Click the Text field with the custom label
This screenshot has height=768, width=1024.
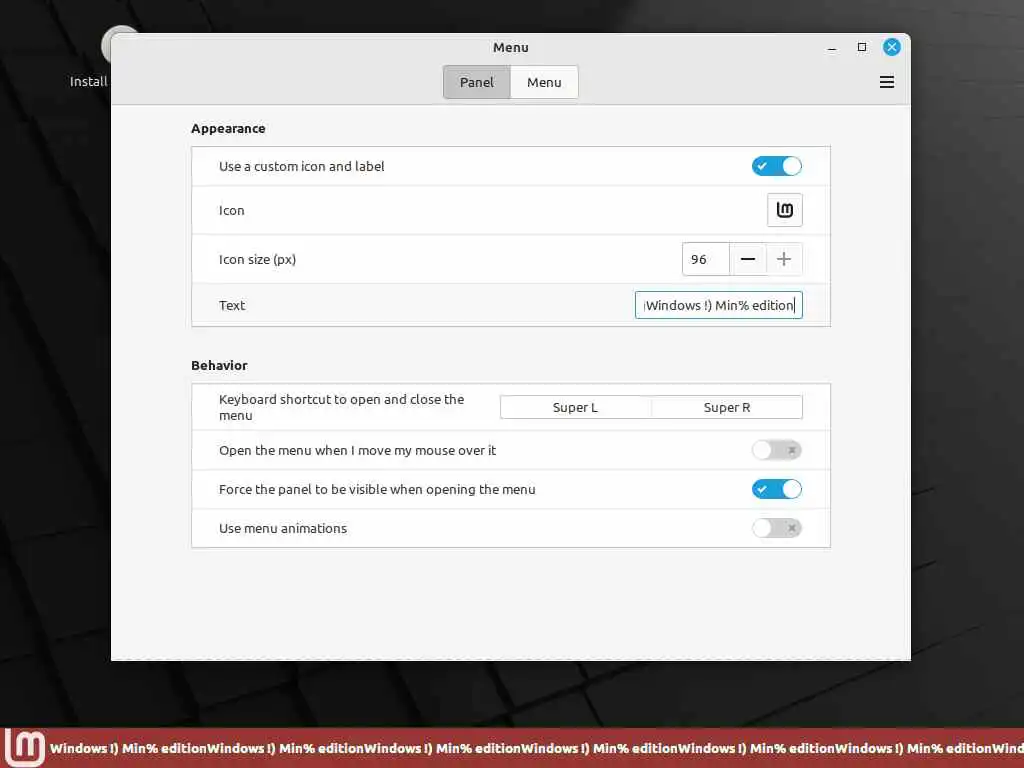718,305
